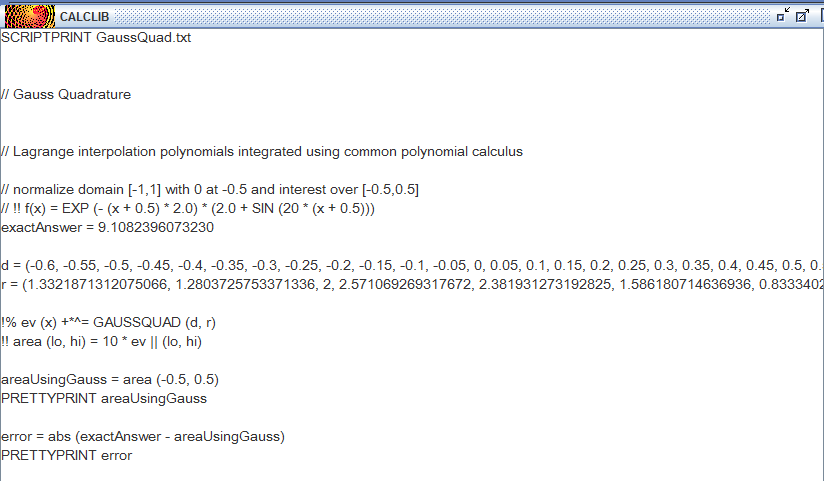This screenshot has width=824, height=481.
Task: Click the line starting r = (1.332187
Action: 412,284
